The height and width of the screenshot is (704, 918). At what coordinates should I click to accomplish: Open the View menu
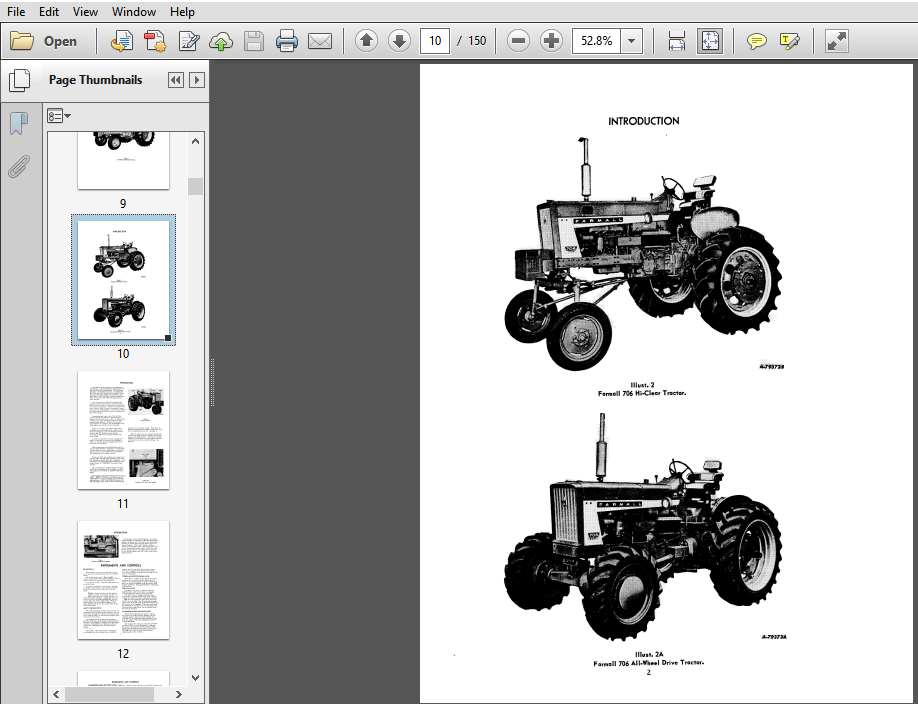[85, 12]
